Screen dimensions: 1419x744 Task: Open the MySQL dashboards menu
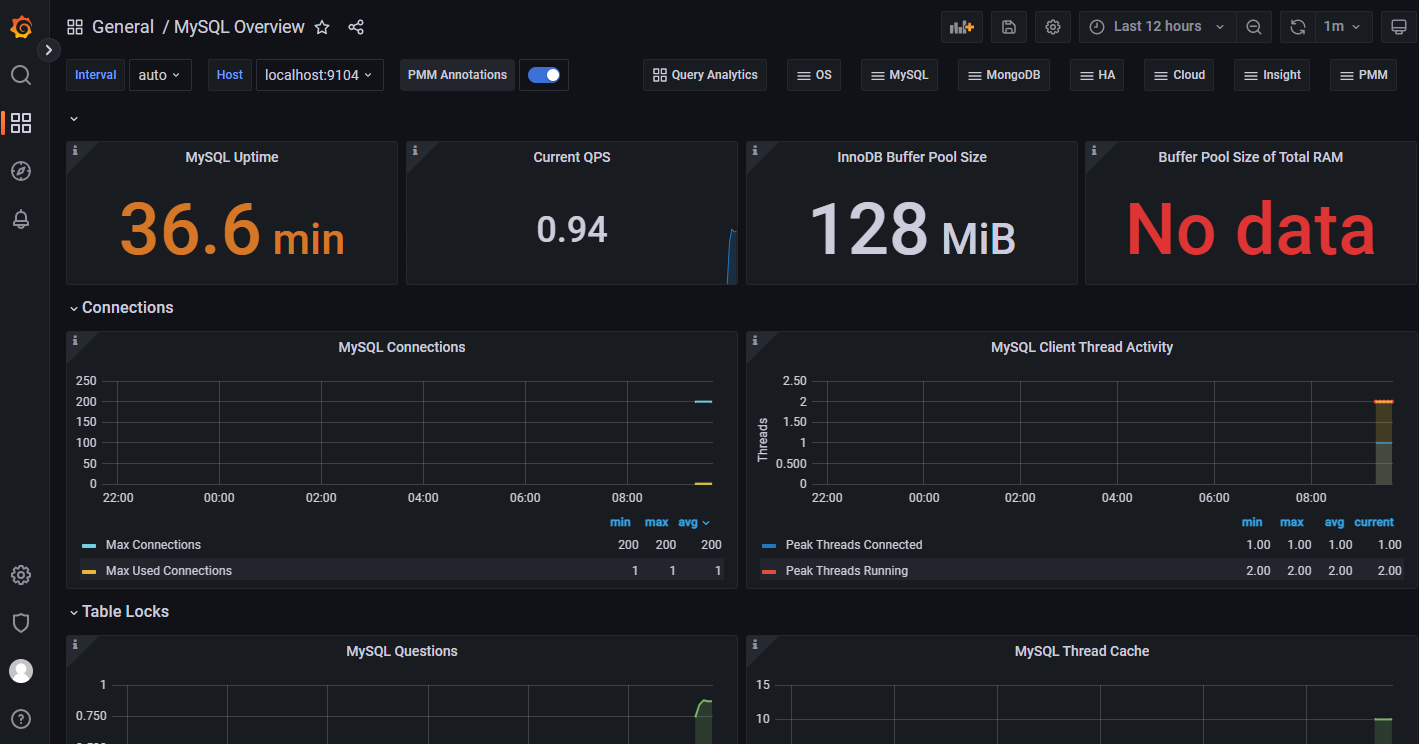(899, 75)
